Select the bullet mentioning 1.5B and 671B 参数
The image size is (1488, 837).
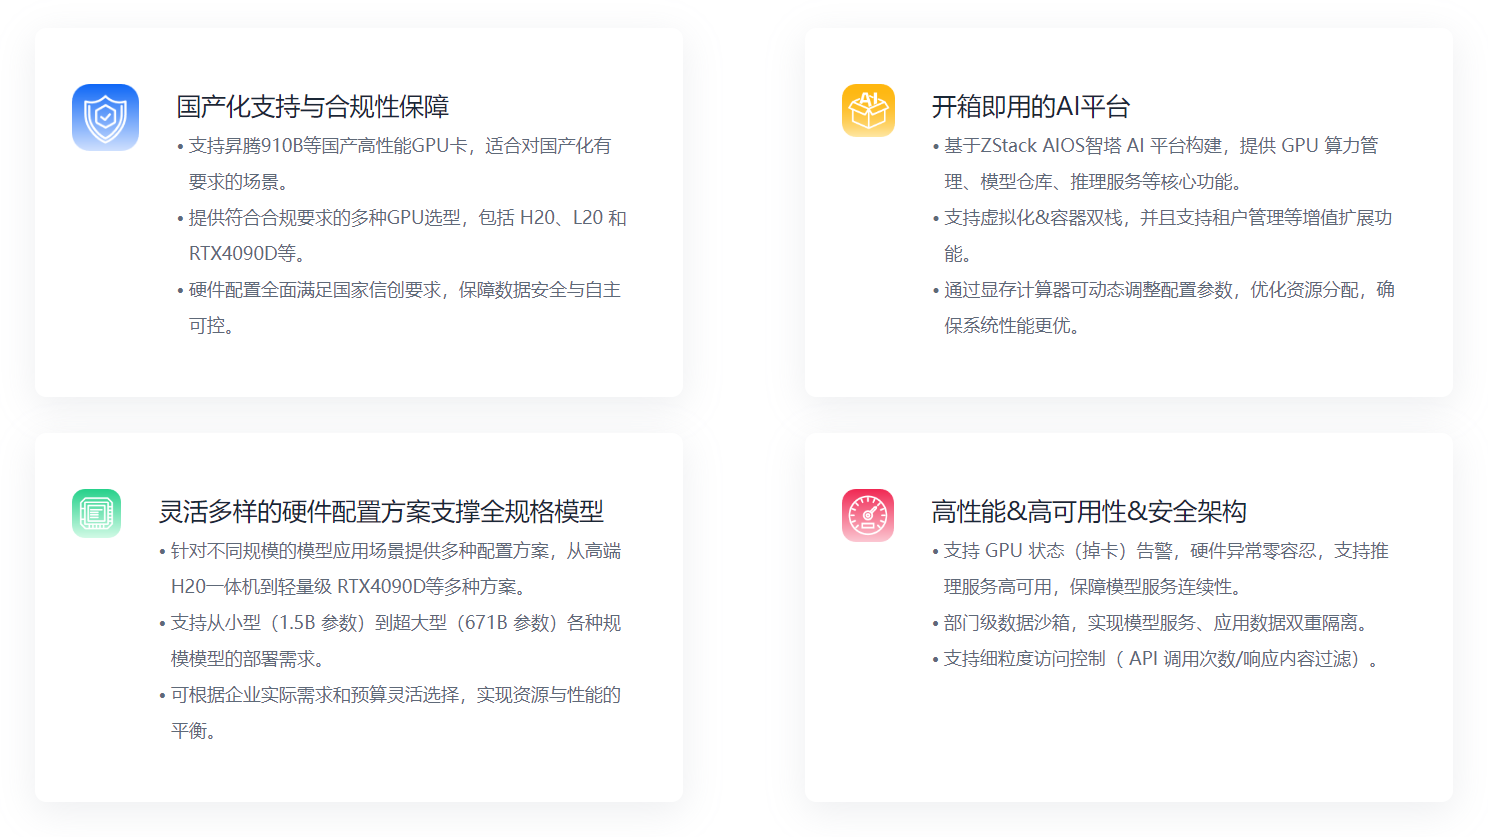(395, 623)
